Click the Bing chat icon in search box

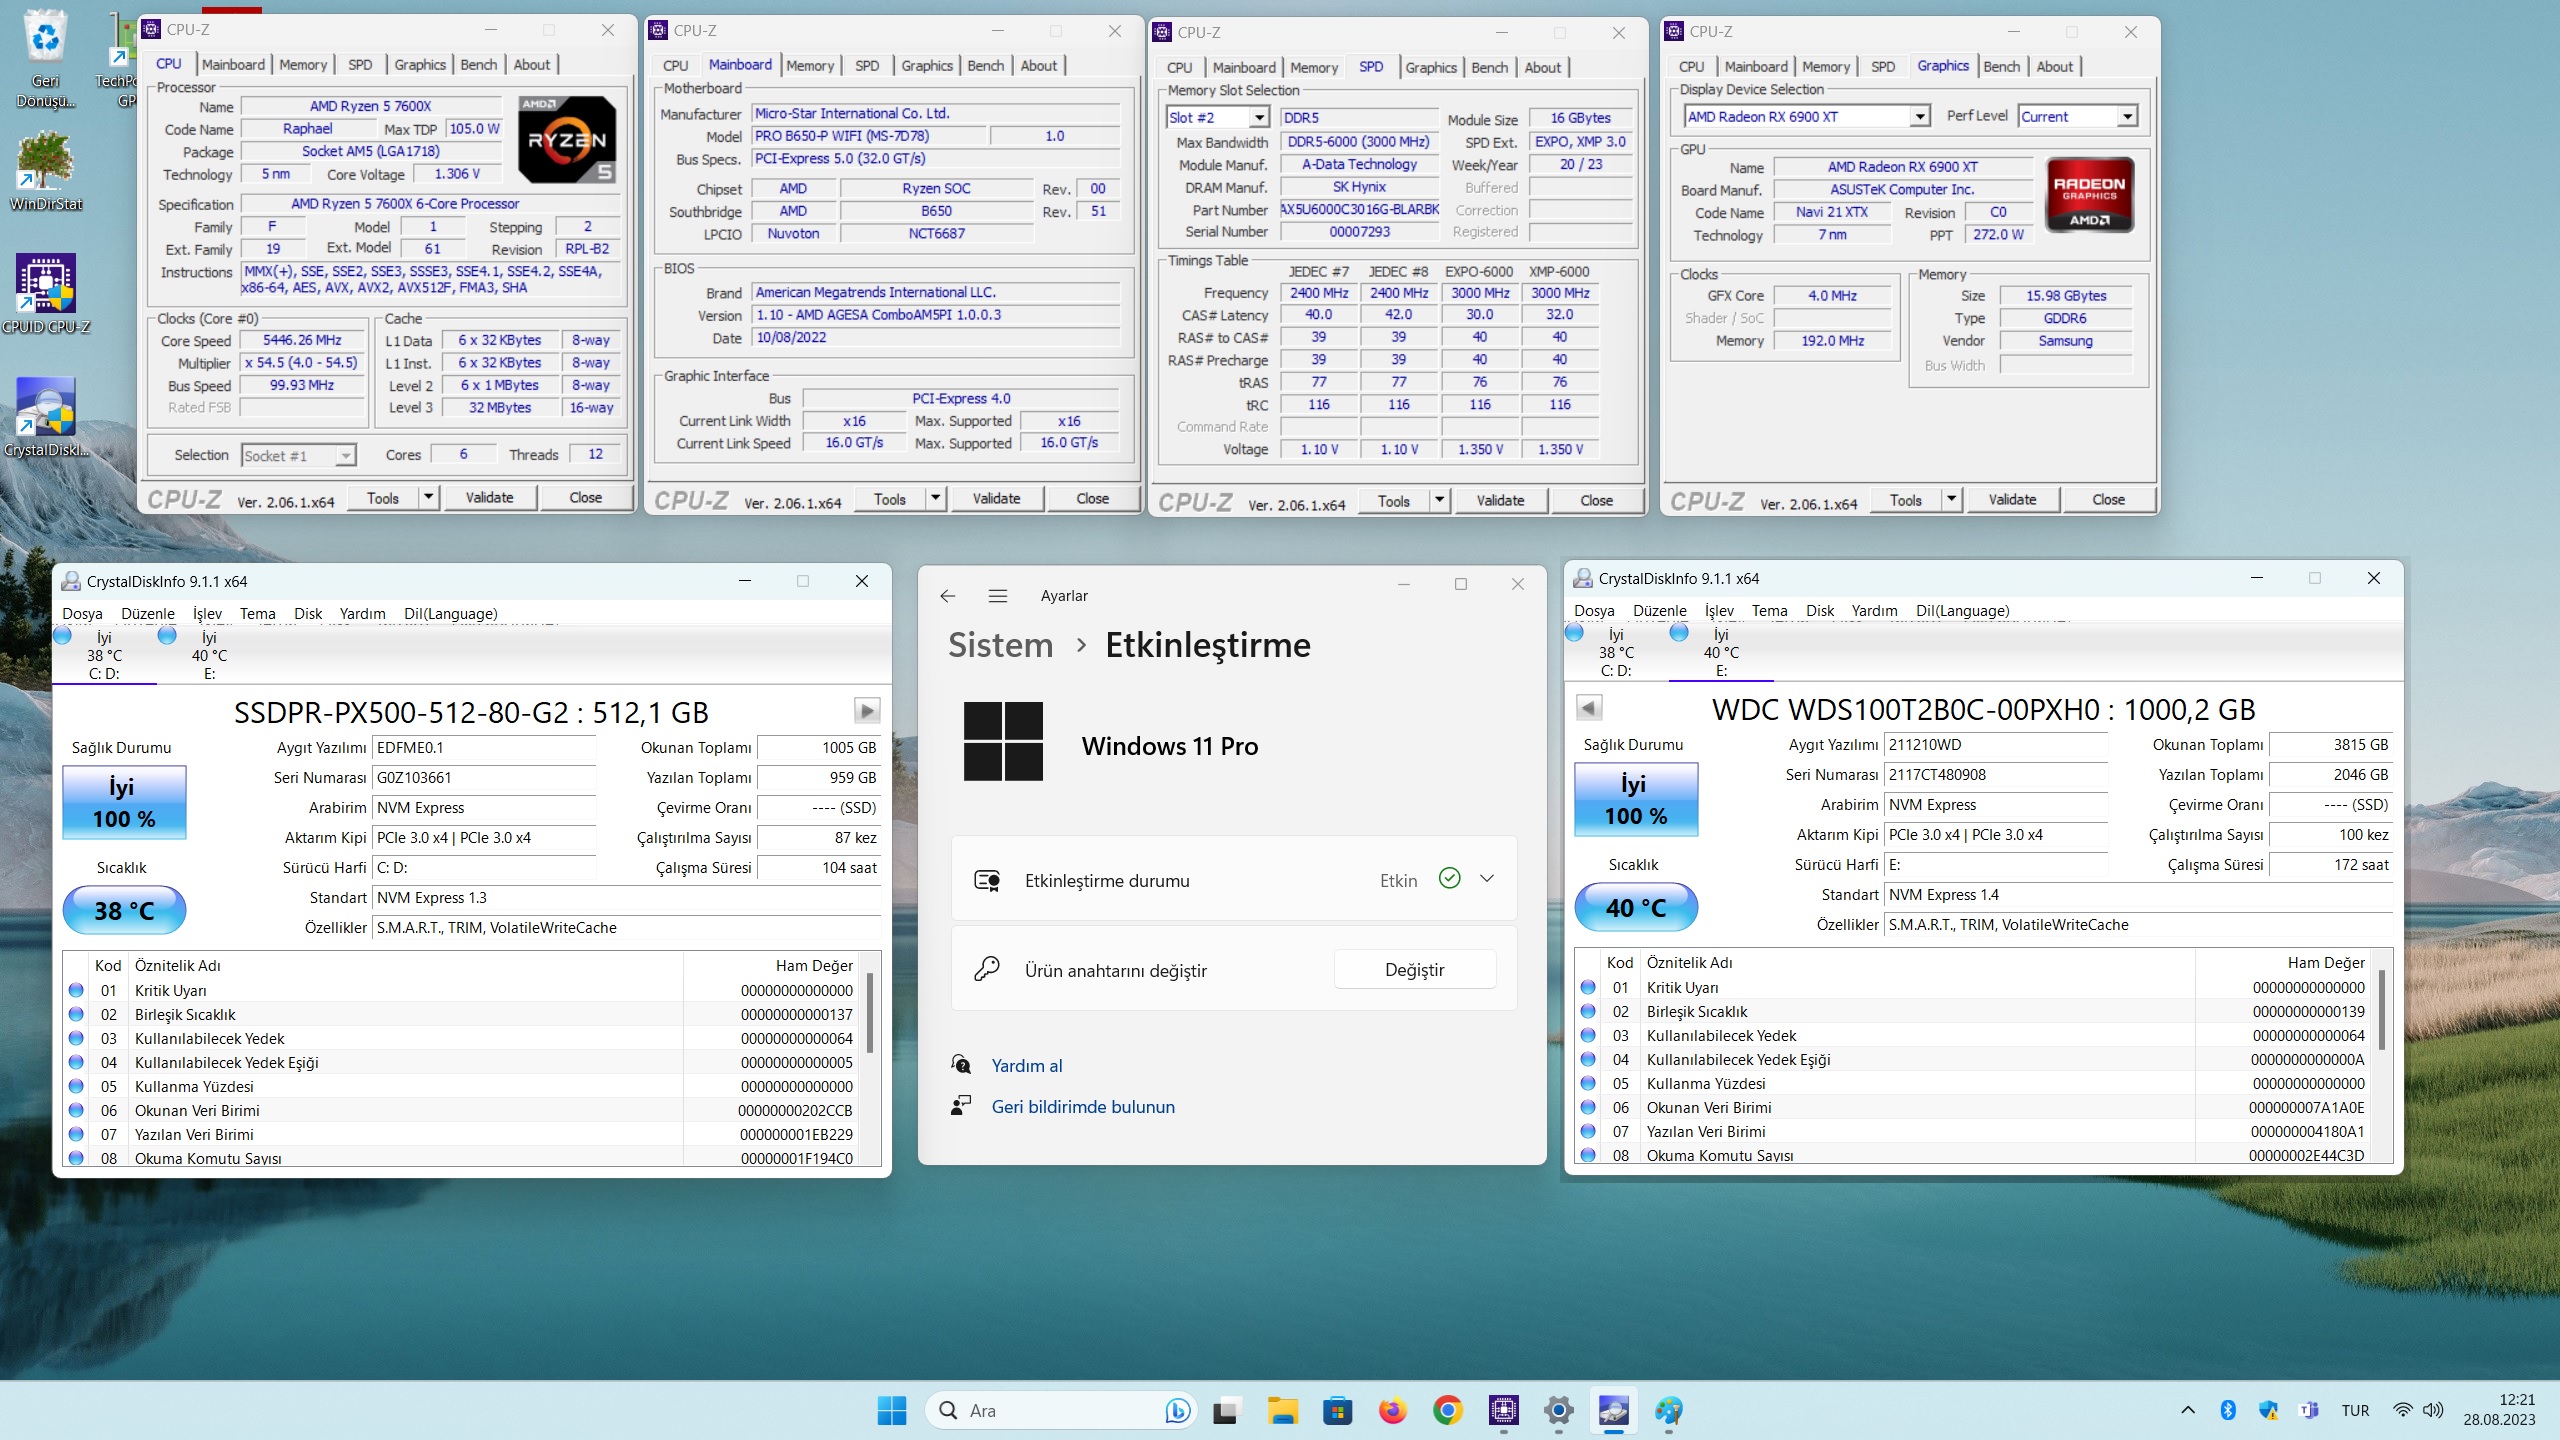point(1177,1410)
